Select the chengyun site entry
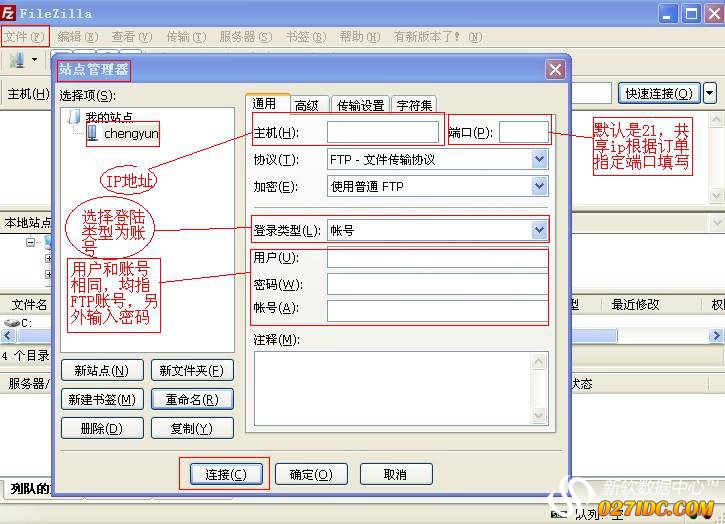 (123, 134)
